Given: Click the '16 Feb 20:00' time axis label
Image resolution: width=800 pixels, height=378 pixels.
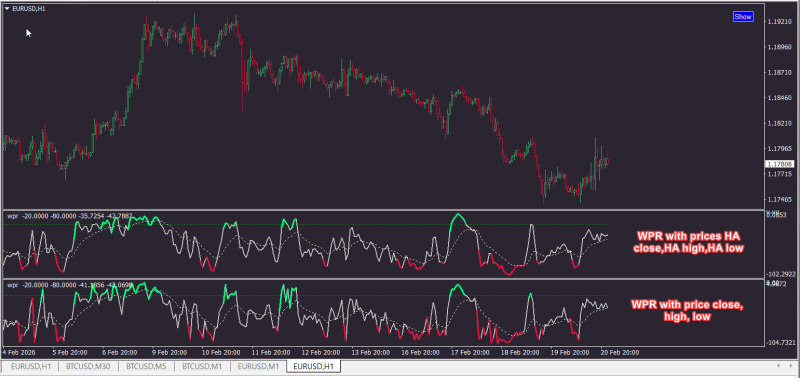Looking at the screenshot, I should pos(421,352).
